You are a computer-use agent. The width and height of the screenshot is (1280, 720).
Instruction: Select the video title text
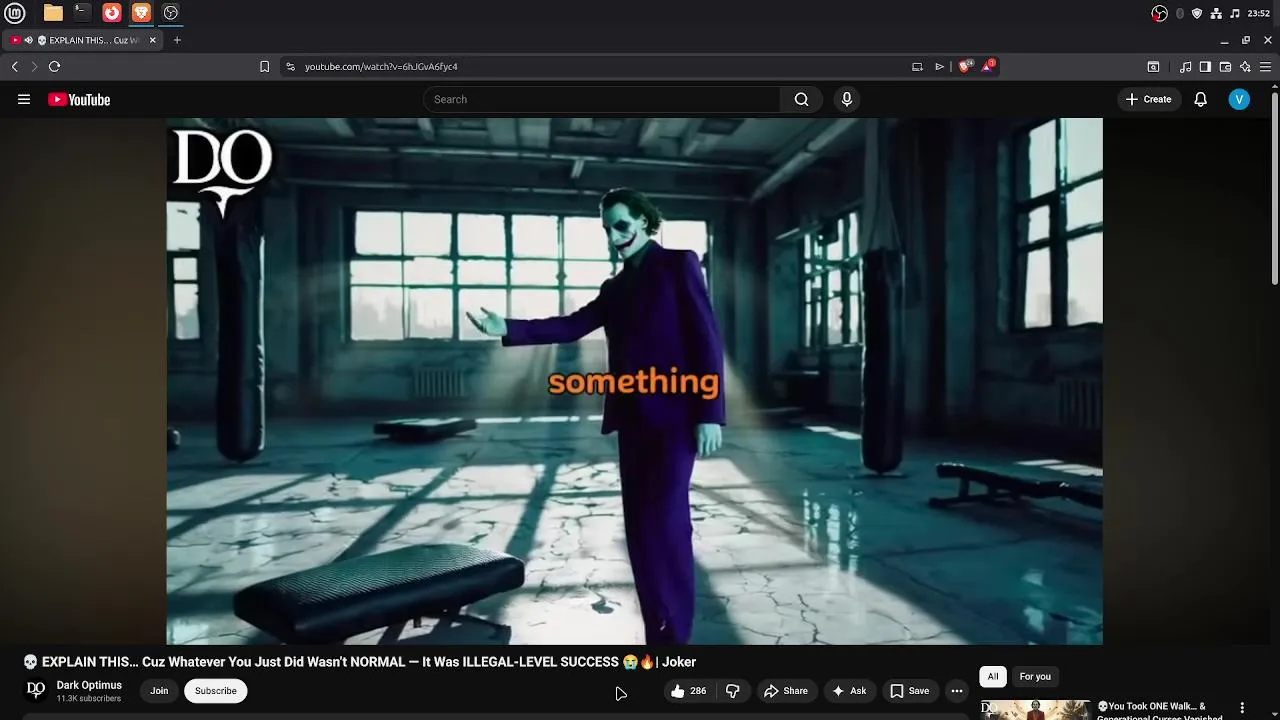[359, 662]
